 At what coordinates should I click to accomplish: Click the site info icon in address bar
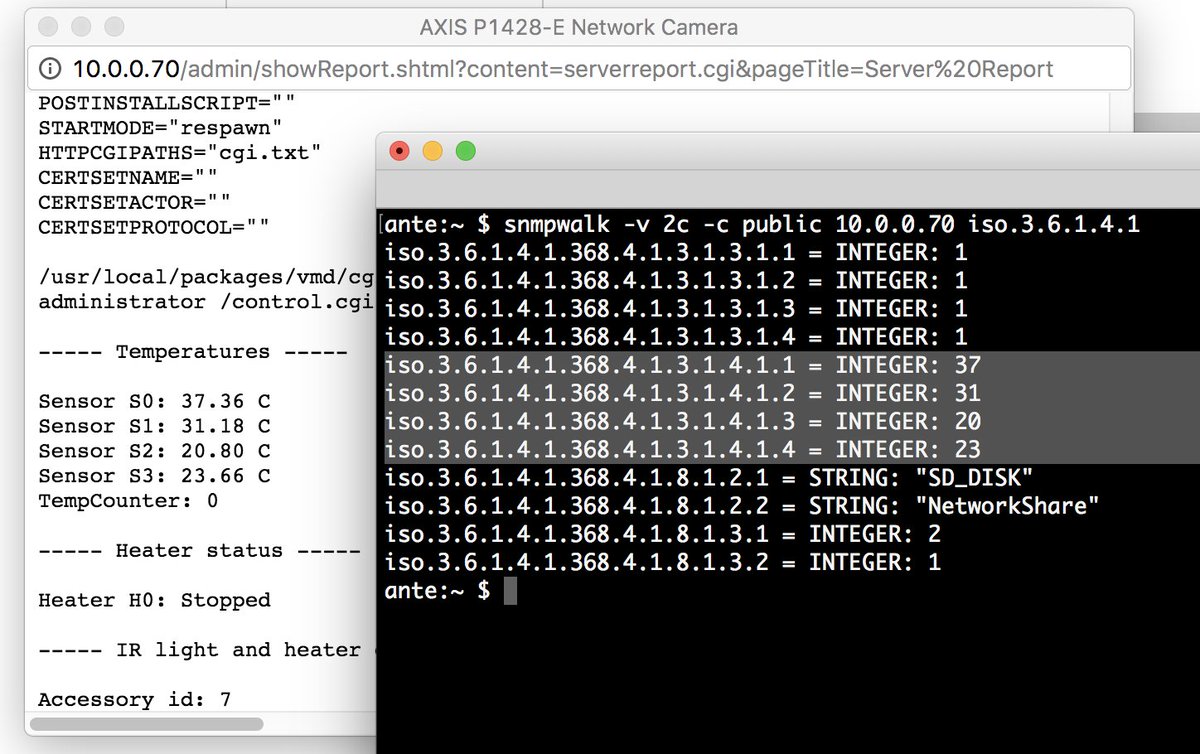[50, 70]
